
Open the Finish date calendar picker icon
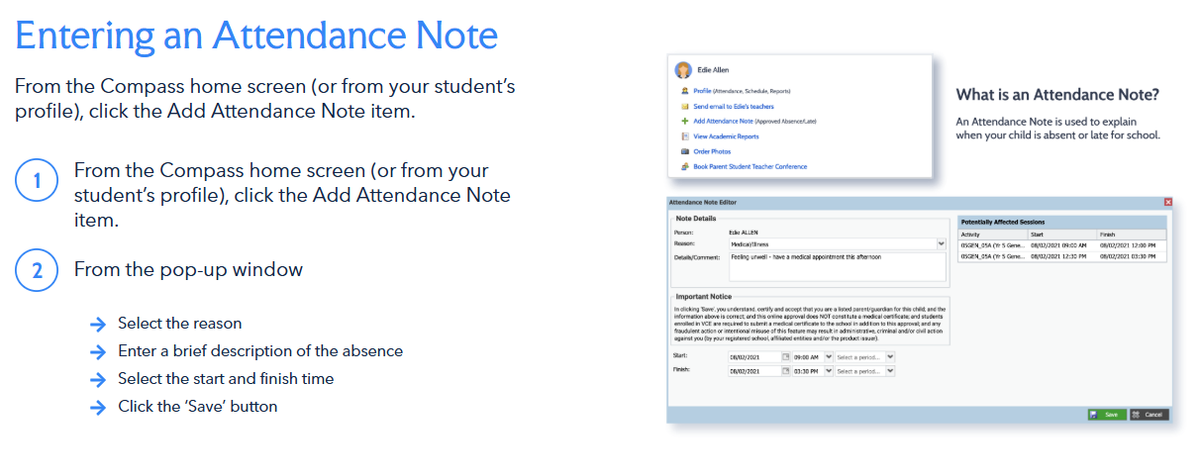[786, 371]
